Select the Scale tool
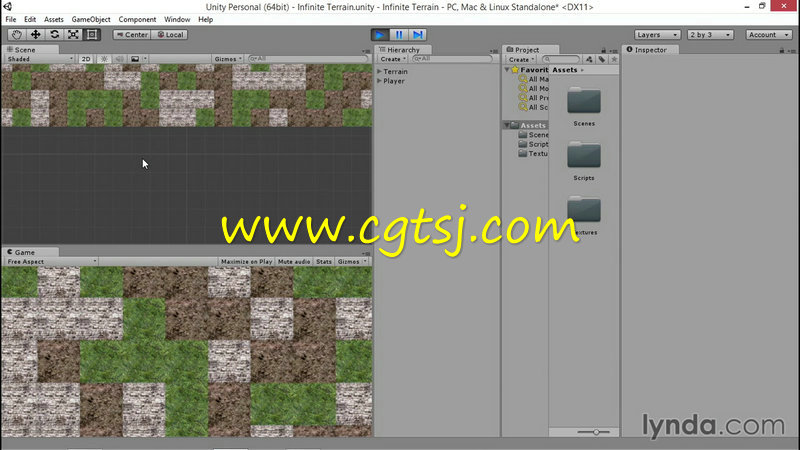Image resolution: width=800 pixels, height=450 pixels. point(73,35)
